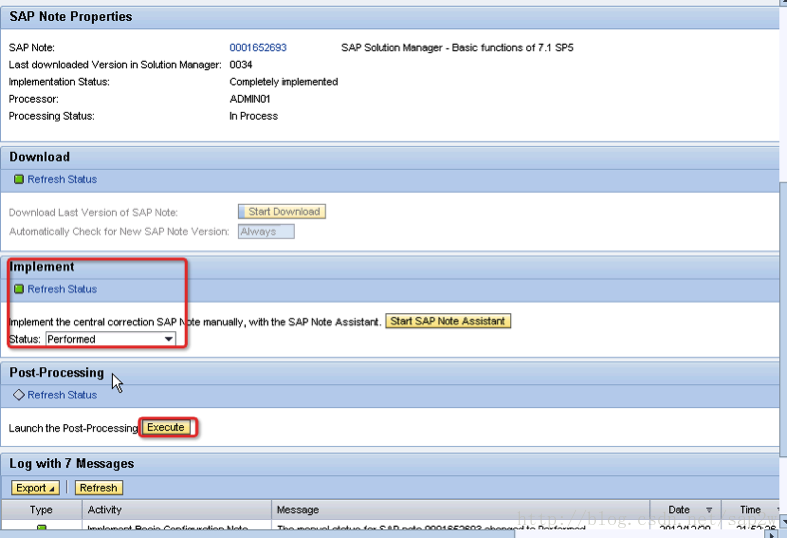This screenshot has height=539, width=788.
Task: Select the Type column header
Action: [41, 510]
